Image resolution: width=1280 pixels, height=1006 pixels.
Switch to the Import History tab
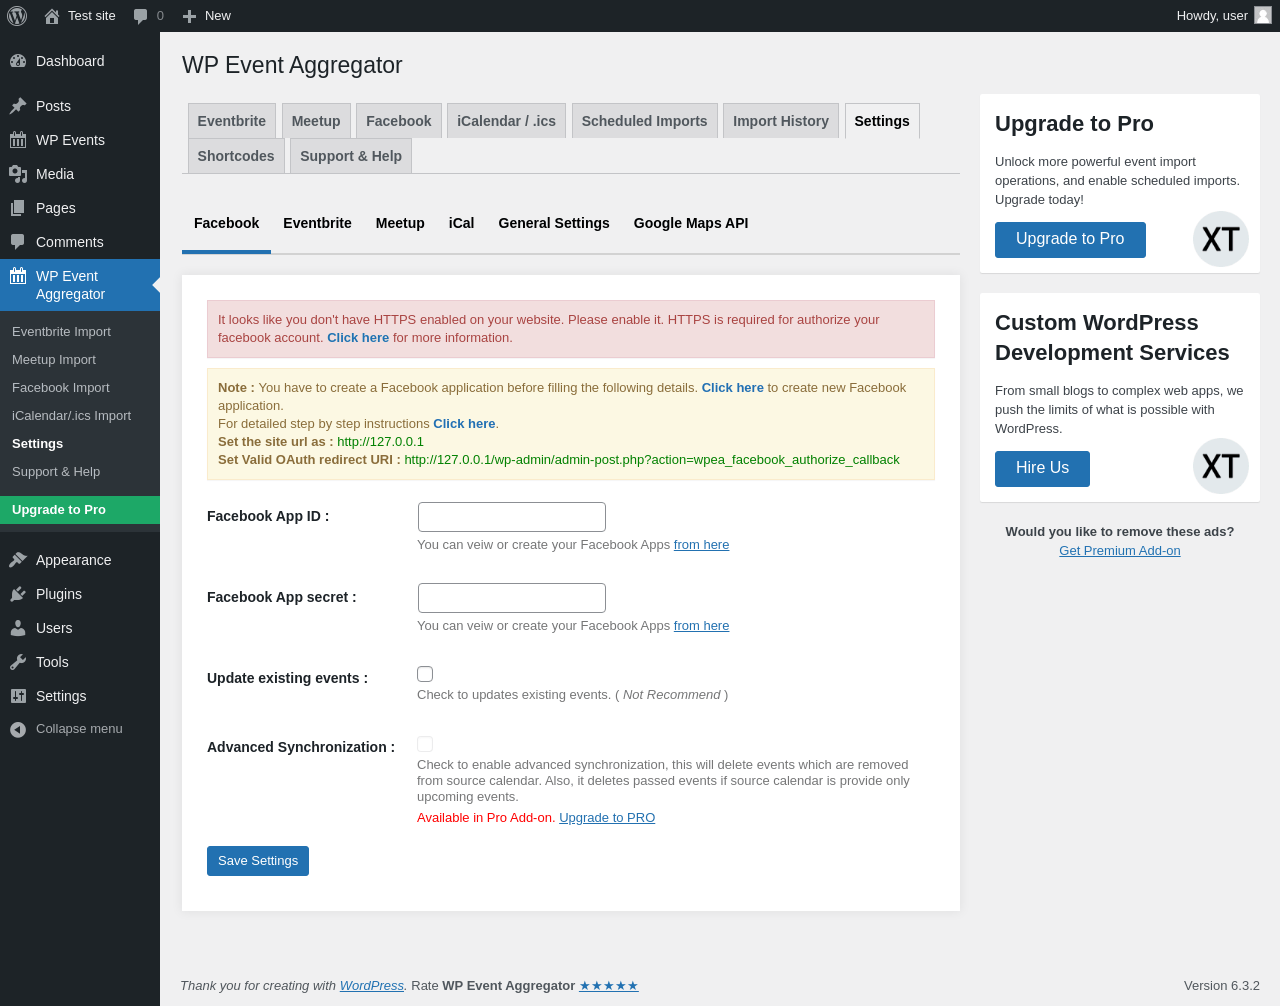[x=781, y=121]
